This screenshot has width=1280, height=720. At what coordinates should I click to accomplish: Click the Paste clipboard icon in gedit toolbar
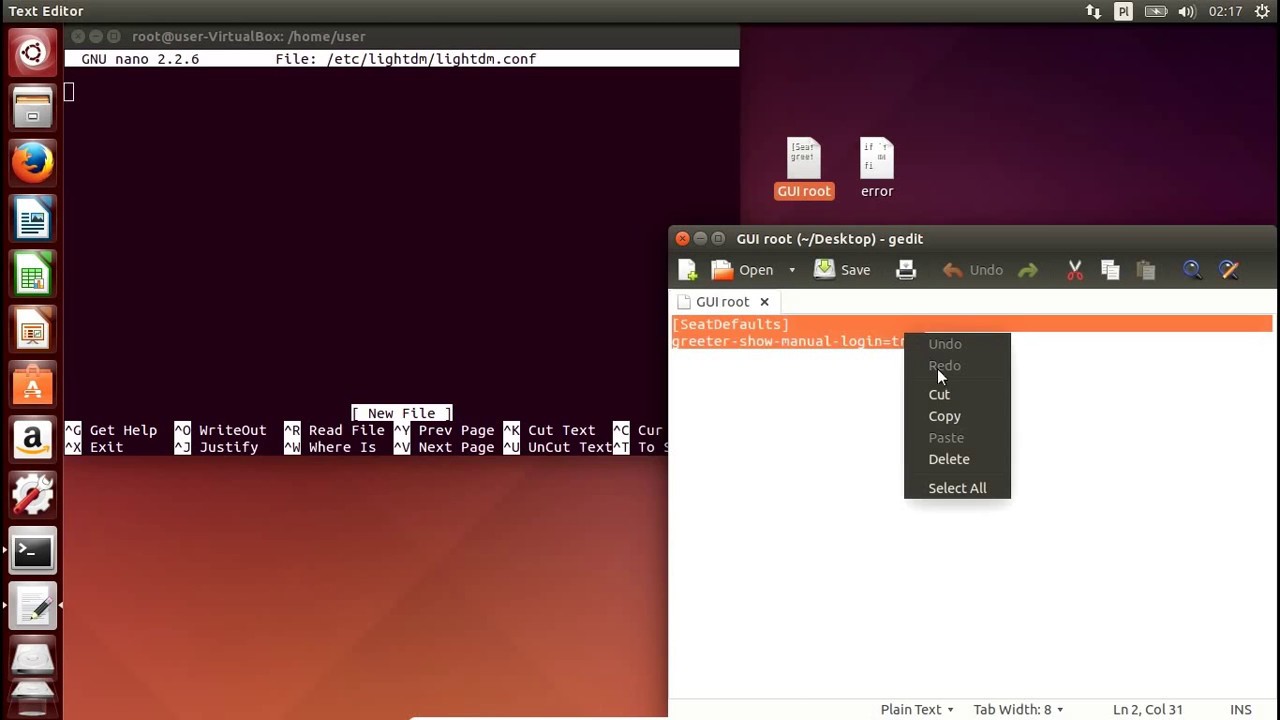coord(1146,270)
